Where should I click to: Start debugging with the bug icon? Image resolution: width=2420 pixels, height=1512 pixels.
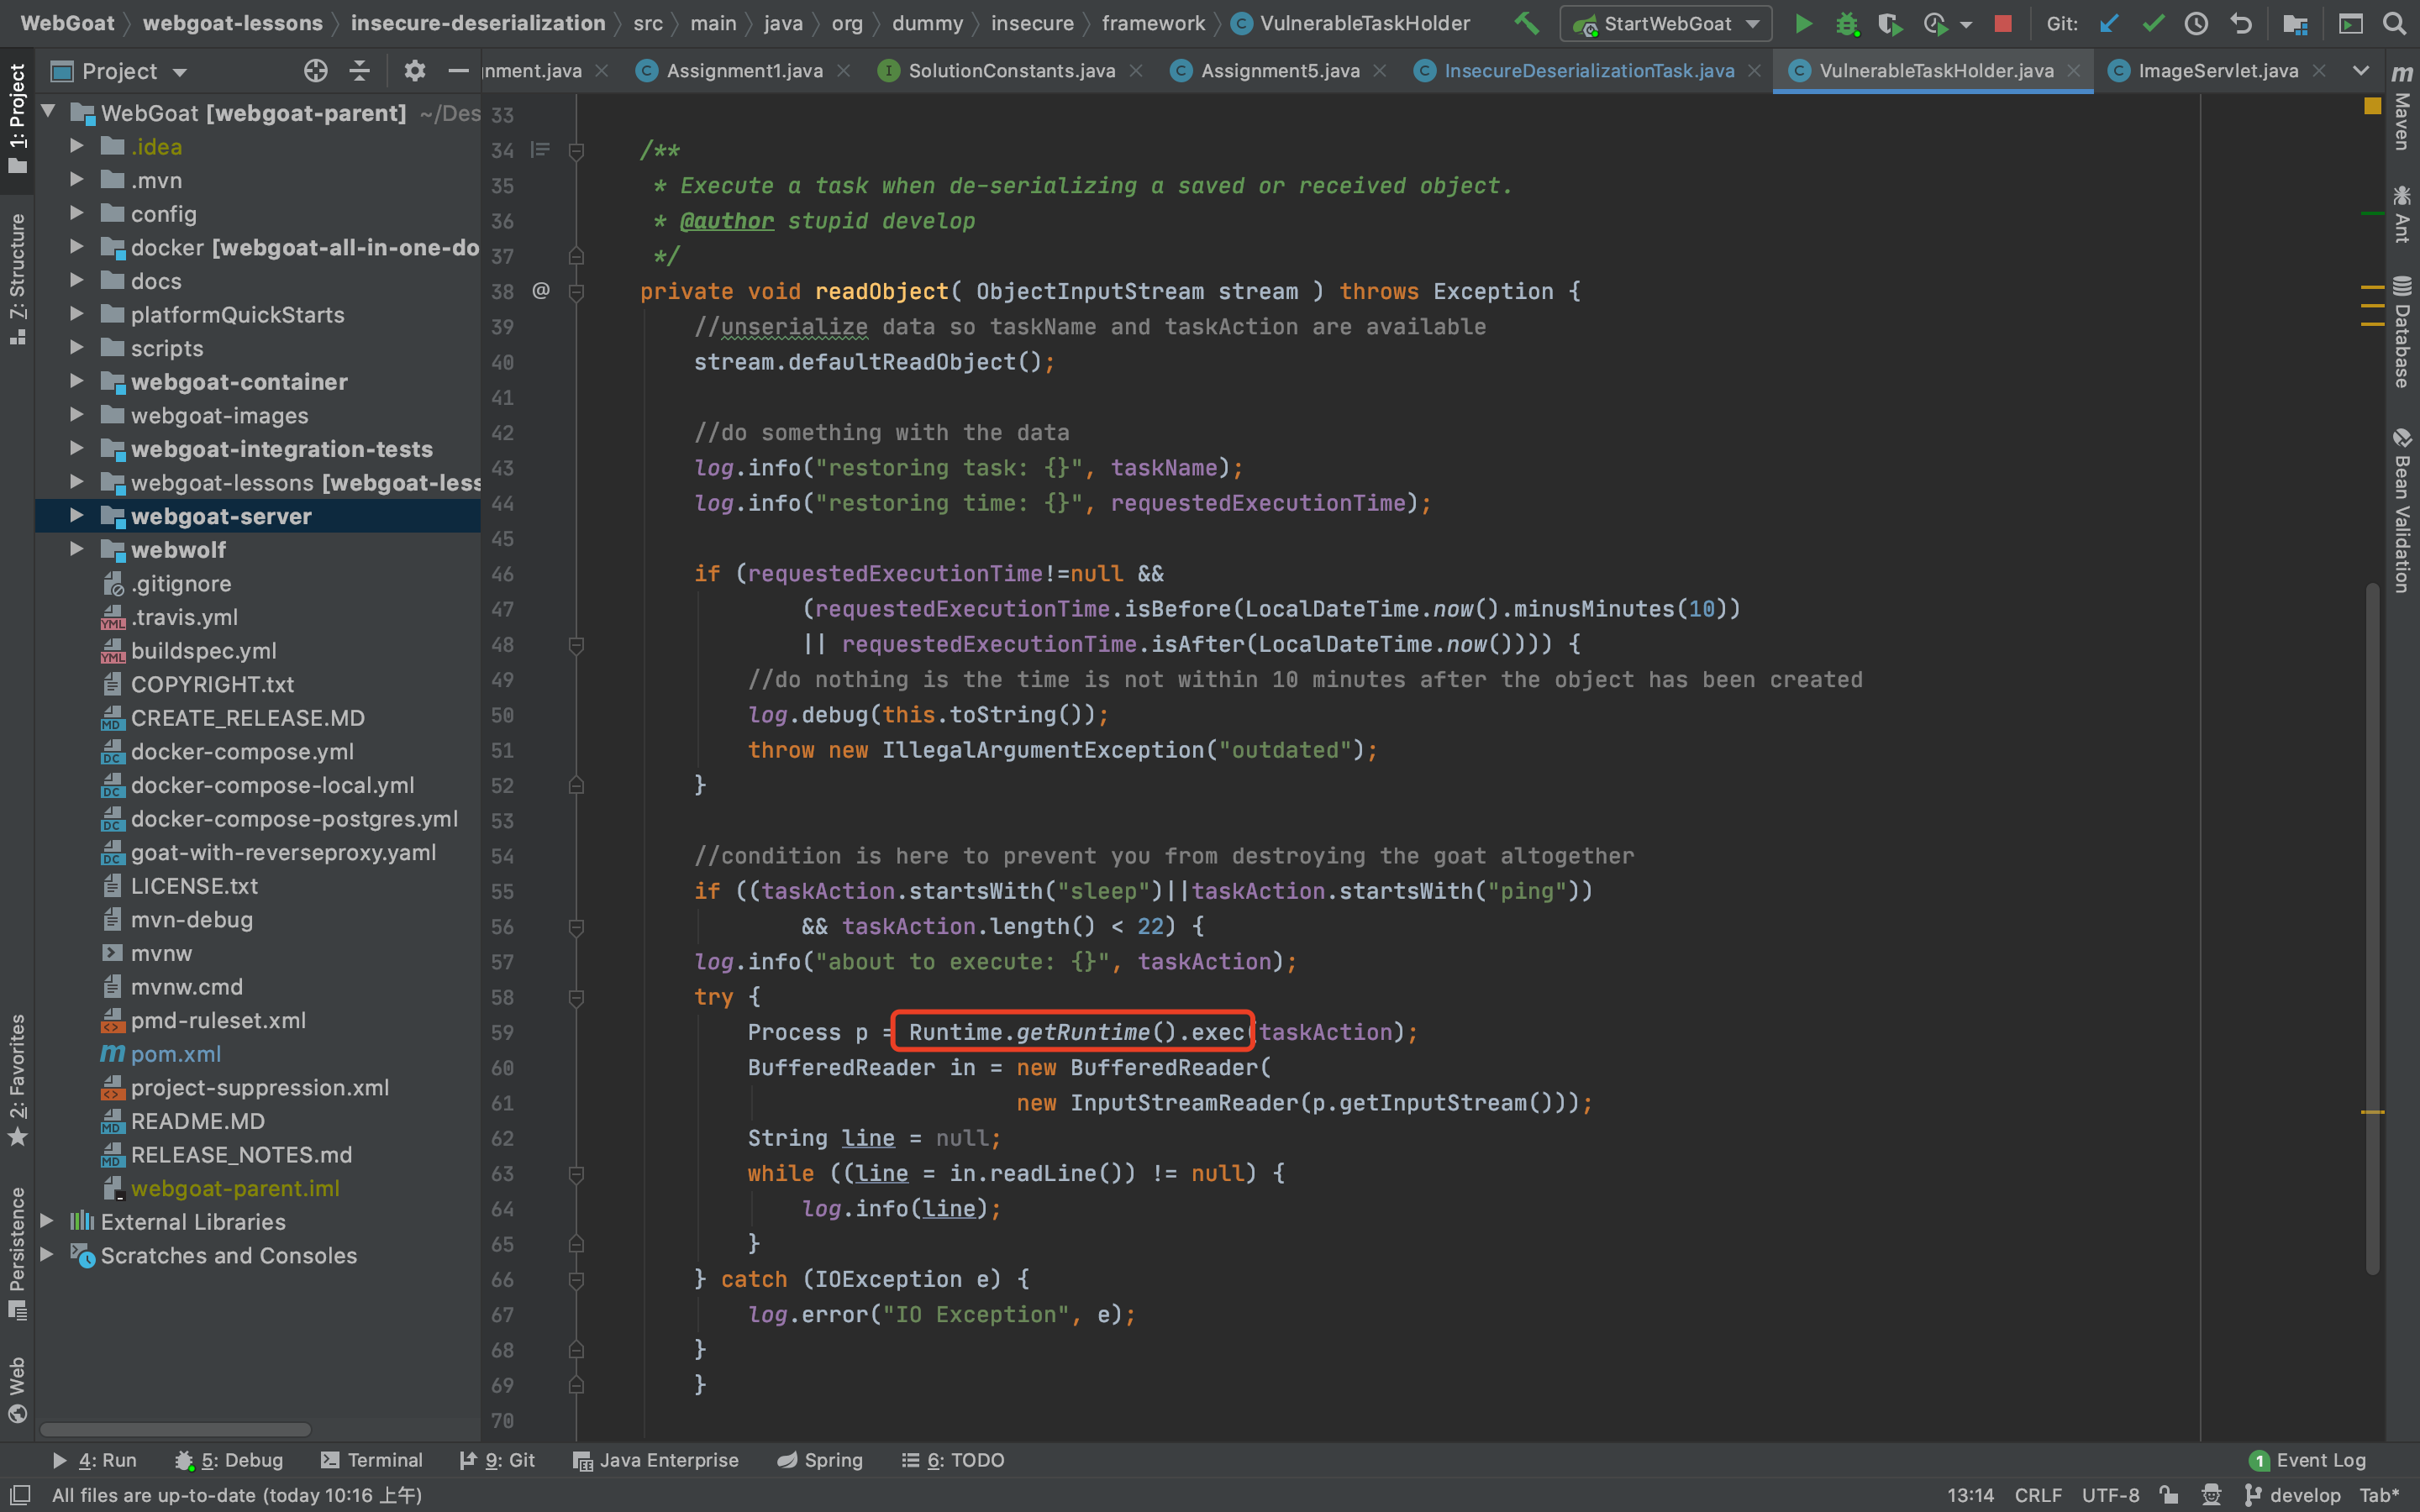click(x=1846, y=23)
